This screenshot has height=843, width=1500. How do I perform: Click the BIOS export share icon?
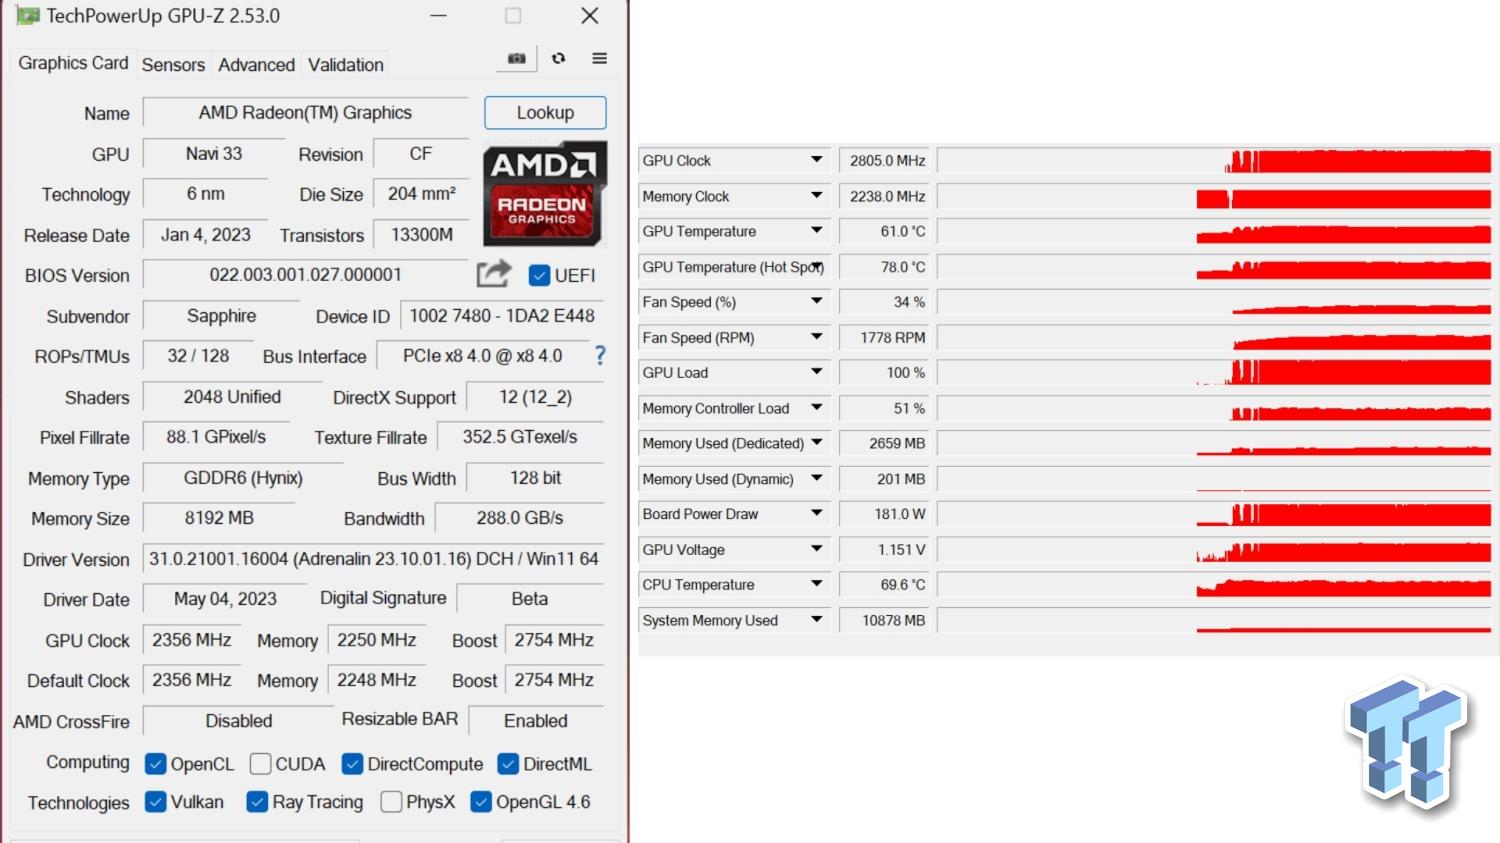point(494,274)
